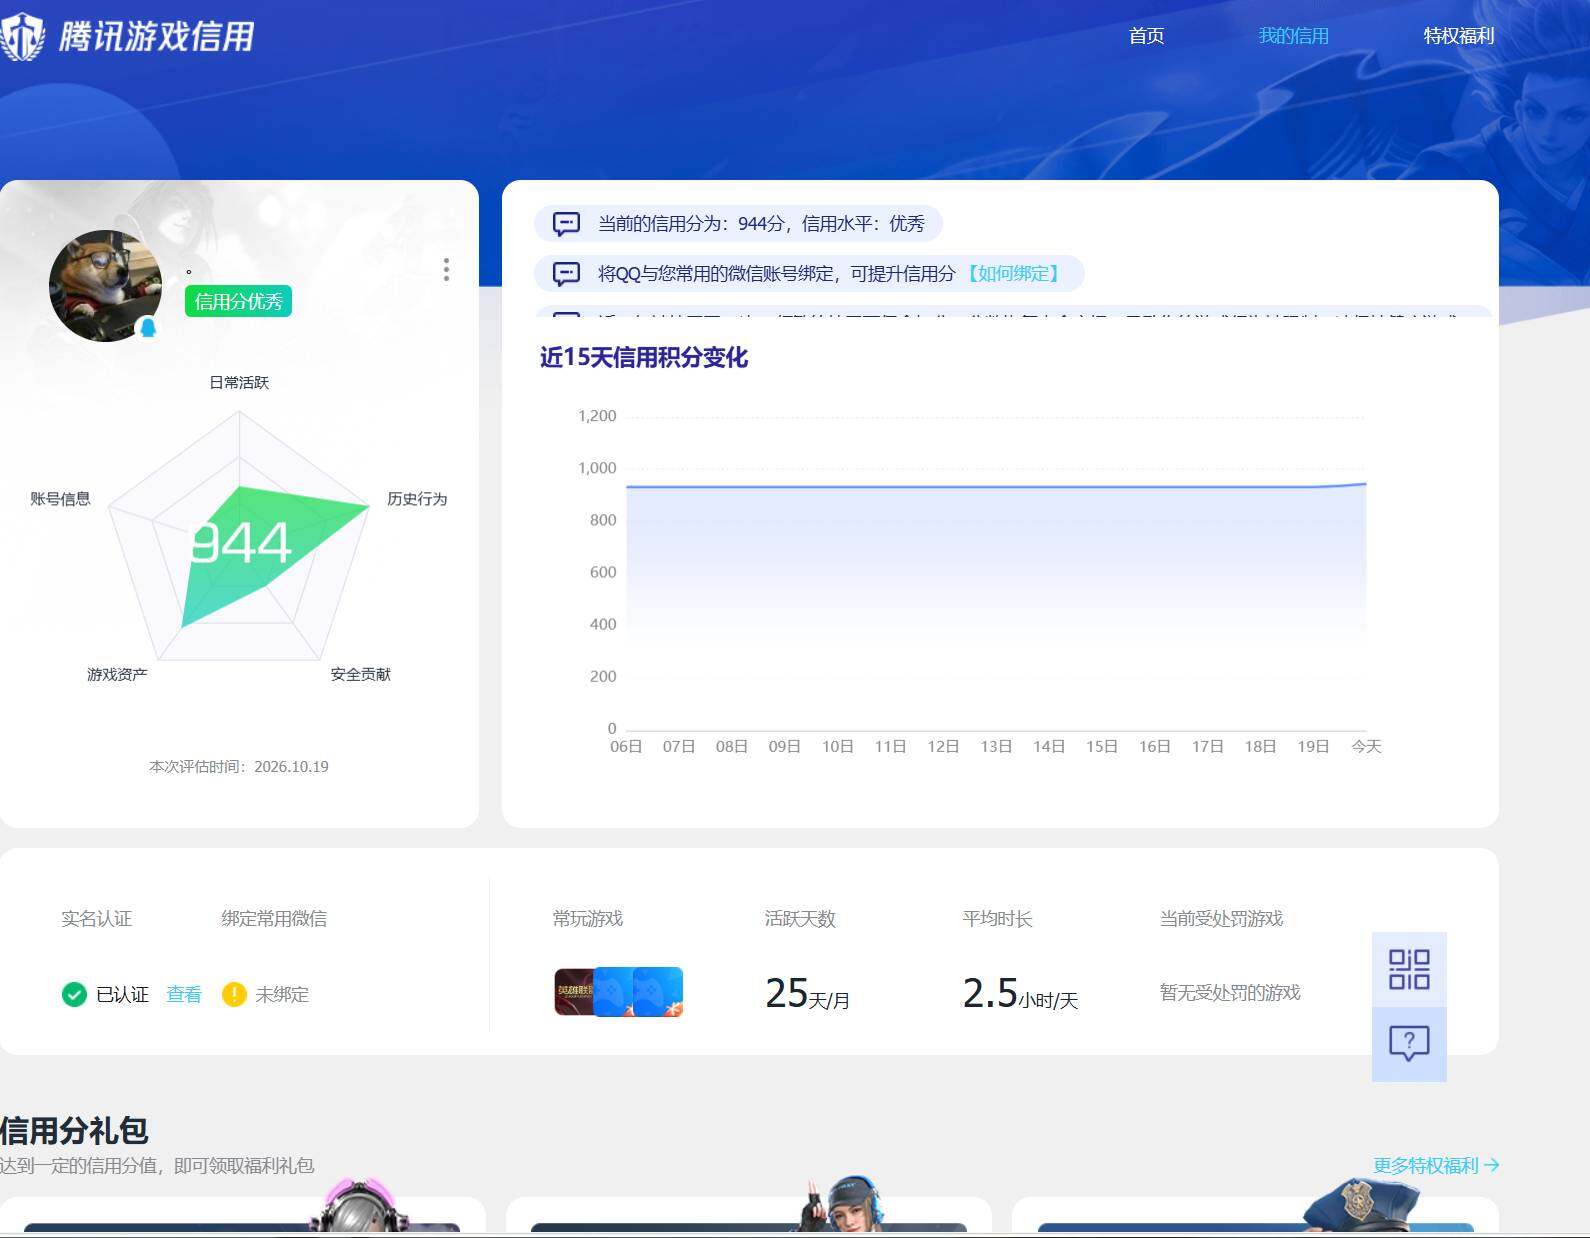Click the 游戏资产 radar label

[x=117, y=674]
